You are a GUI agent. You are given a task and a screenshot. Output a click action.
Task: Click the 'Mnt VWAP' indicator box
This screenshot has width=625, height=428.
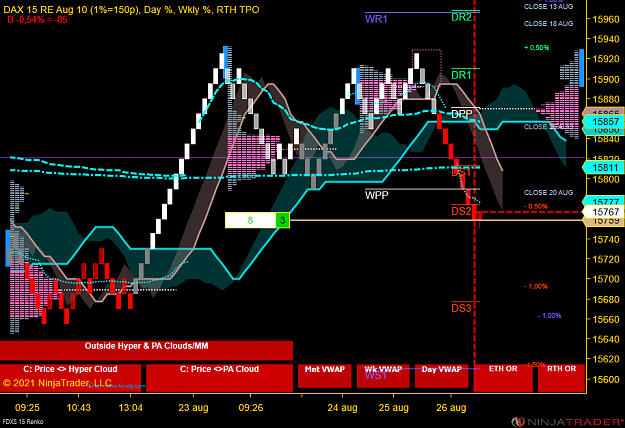pyautogui.click(x=324, y=375)
